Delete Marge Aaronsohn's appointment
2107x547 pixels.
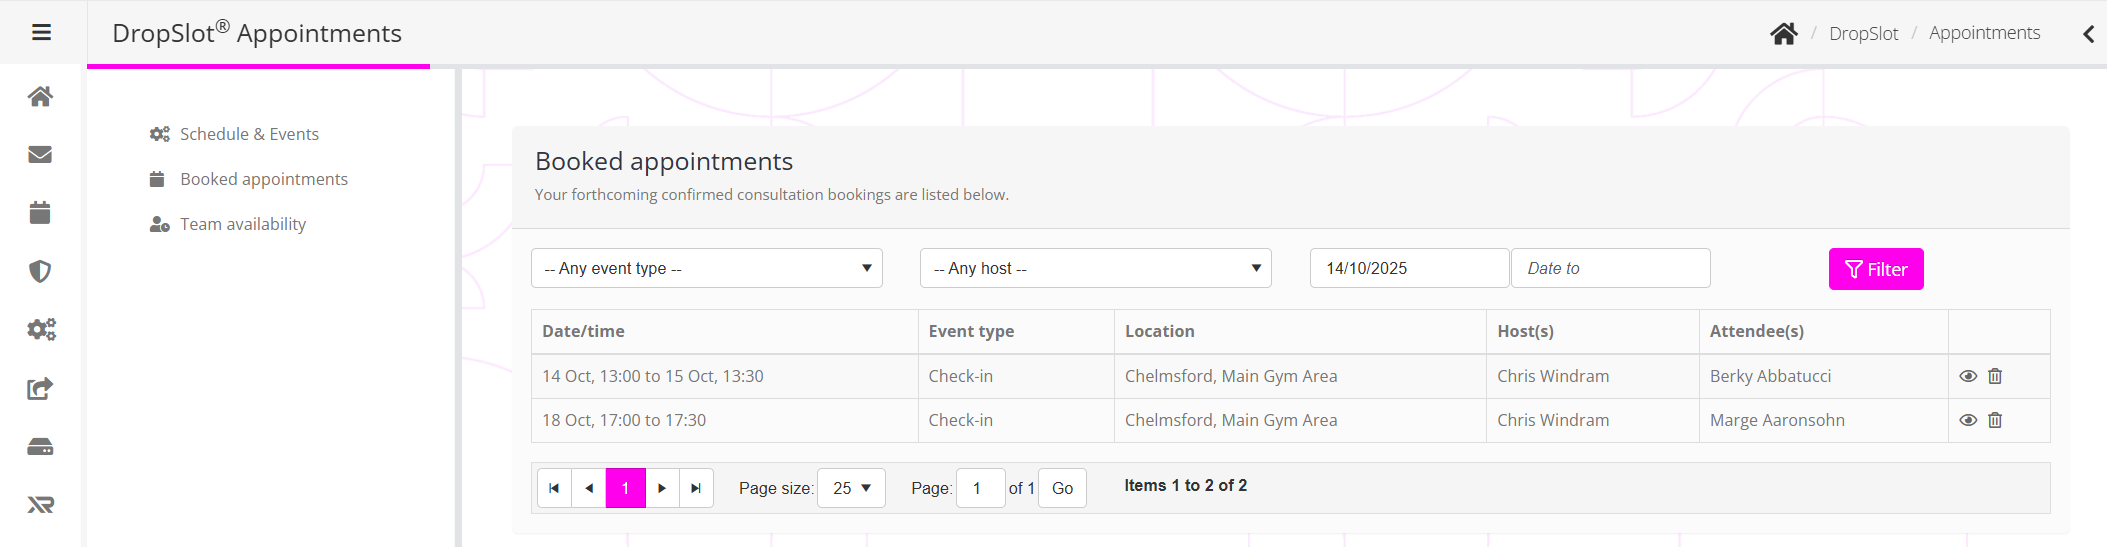point(1995,420)
